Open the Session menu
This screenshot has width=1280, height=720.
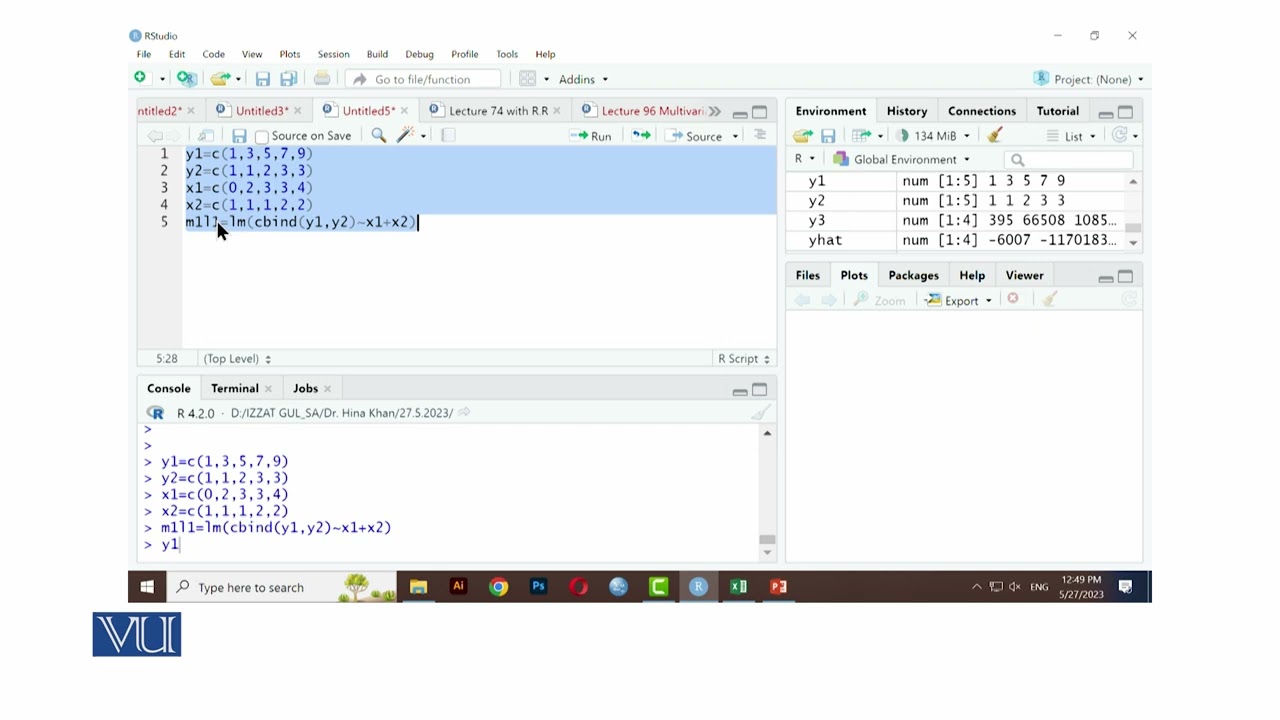333,54
